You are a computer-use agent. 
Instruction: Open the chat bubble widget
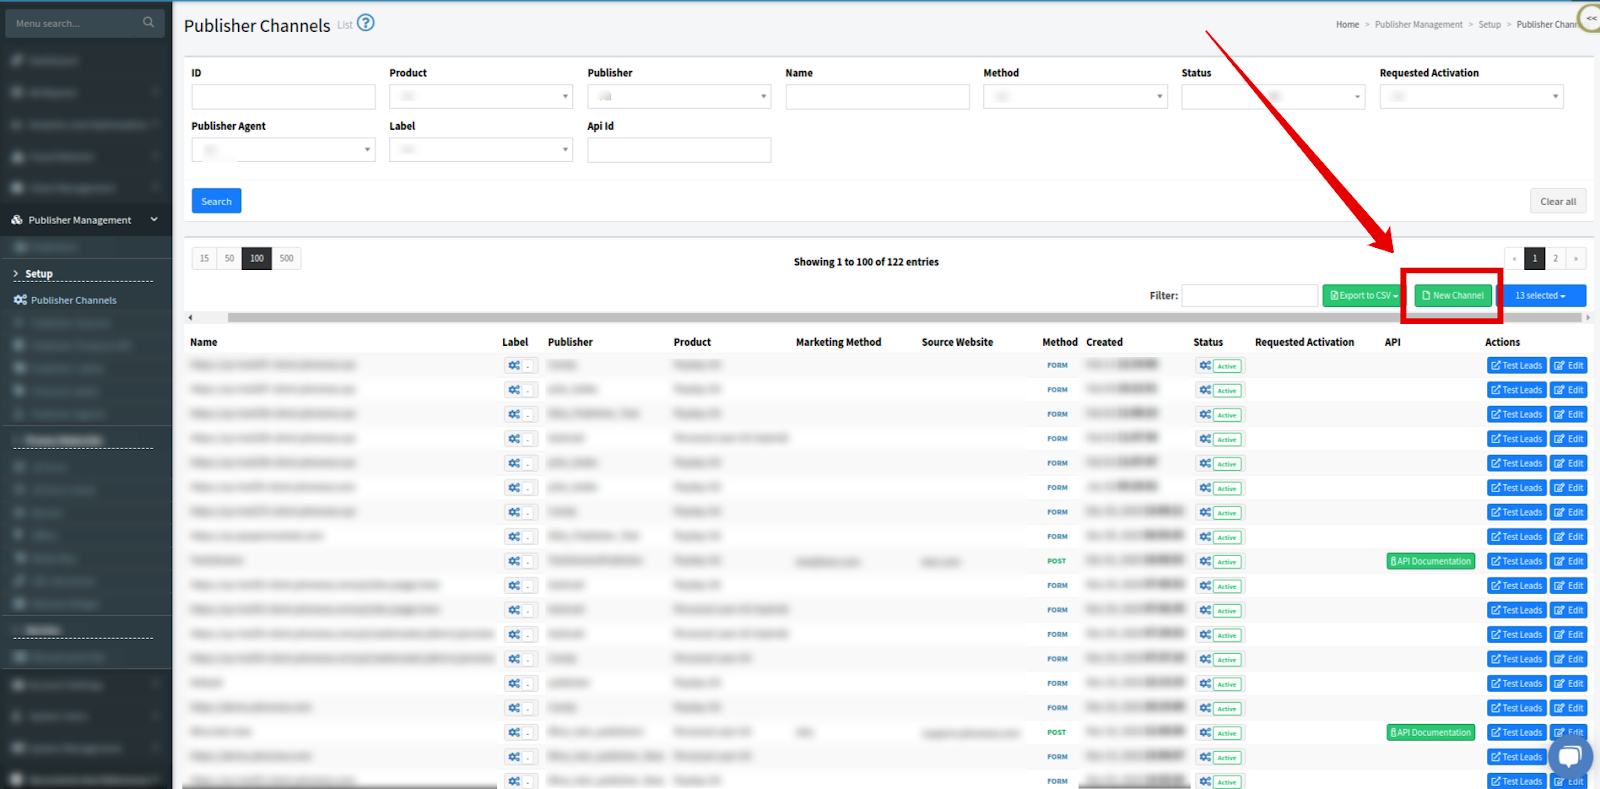1569,756
